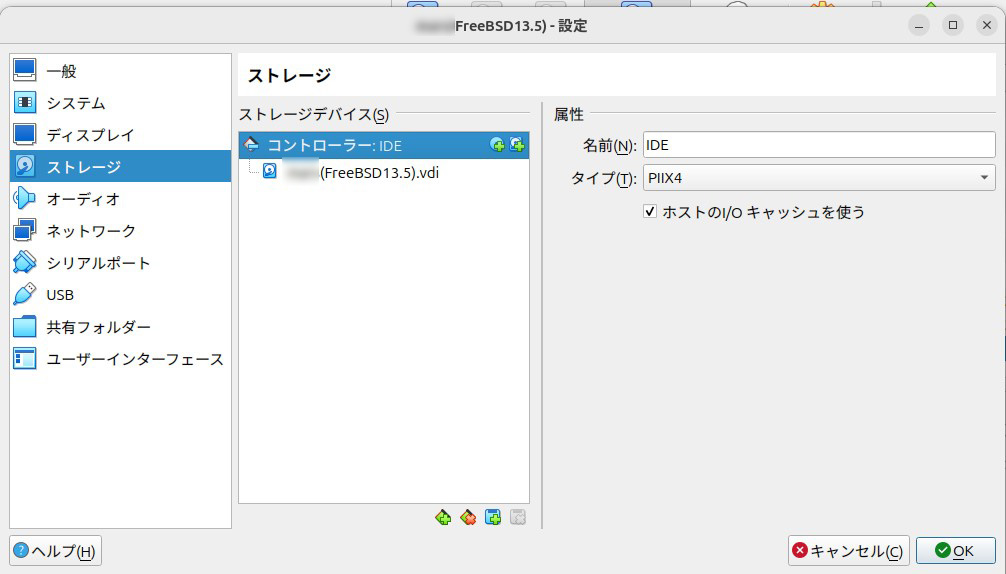Click the システム chip icon
The width and height of the screenshot is (1006, 574).
click(25, 102)
